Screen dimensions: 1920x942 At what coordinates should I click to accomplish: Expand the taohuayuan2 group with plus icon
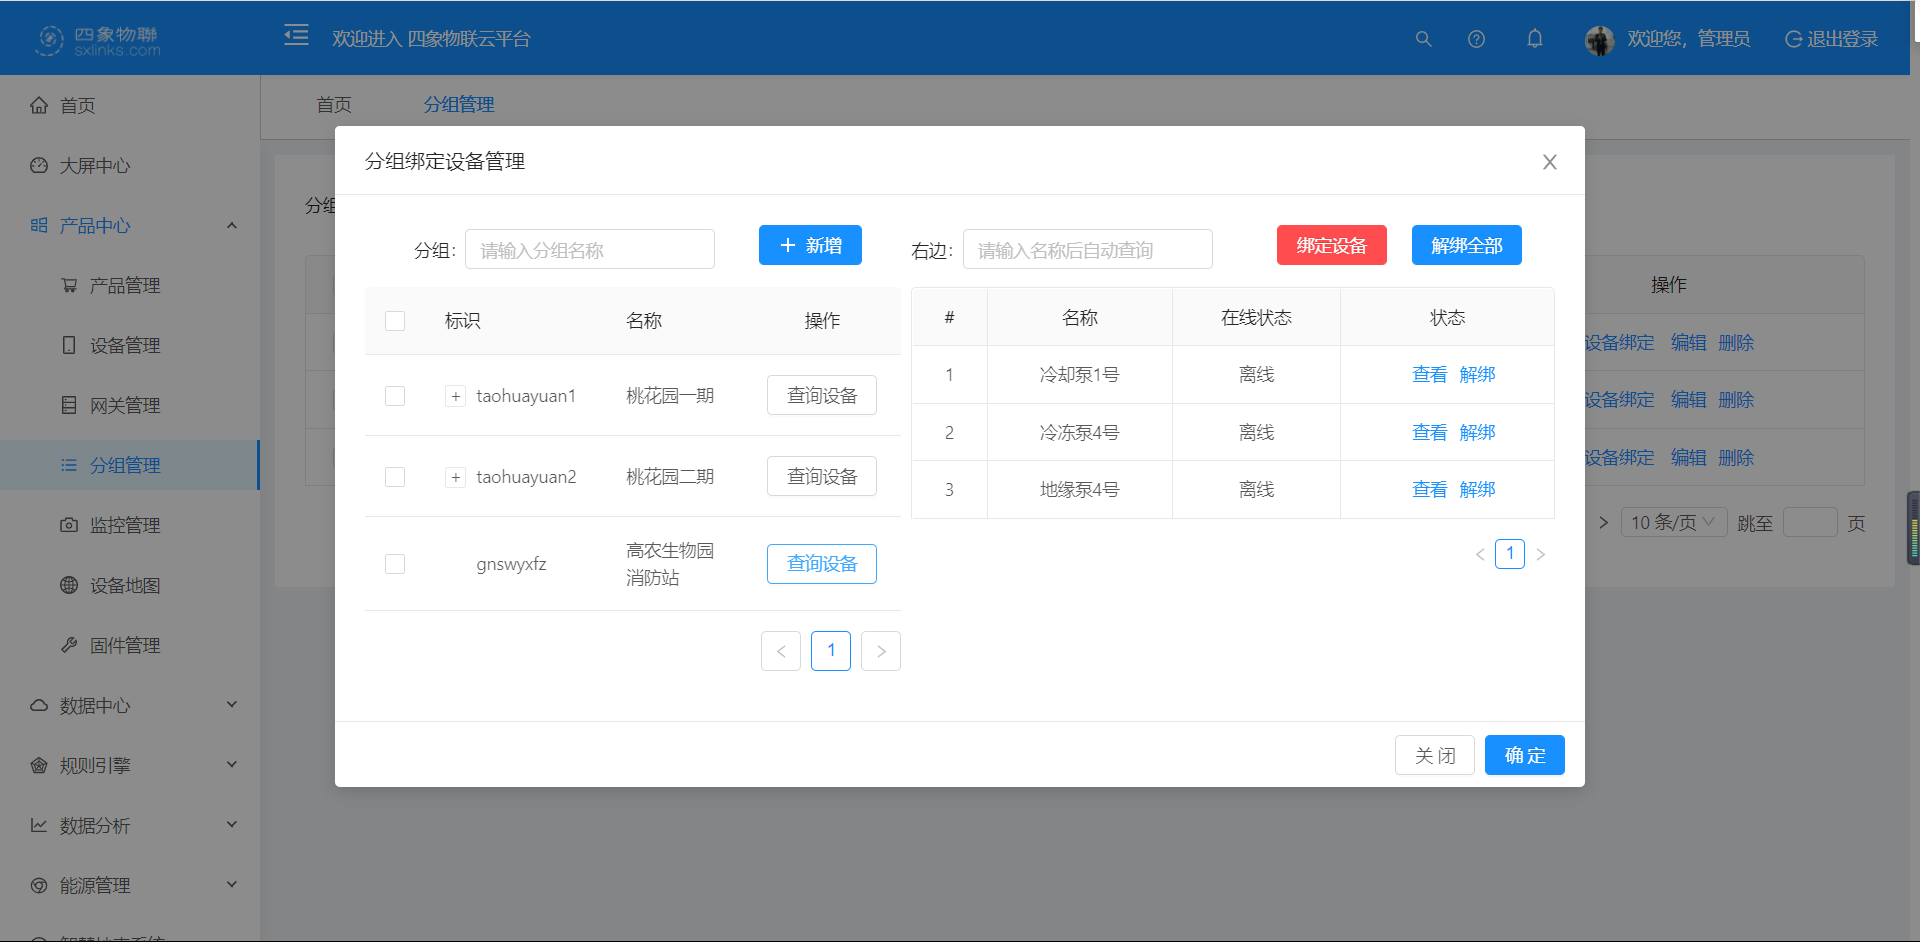coord(455,477)
